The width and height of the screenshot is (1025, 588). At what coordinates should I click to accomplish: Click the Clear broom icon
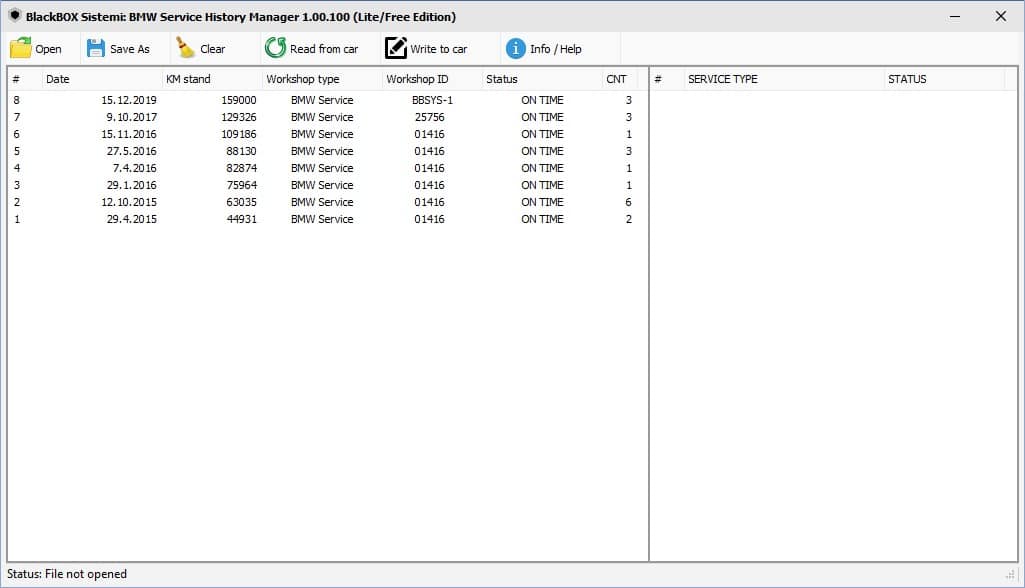(186, 48)
